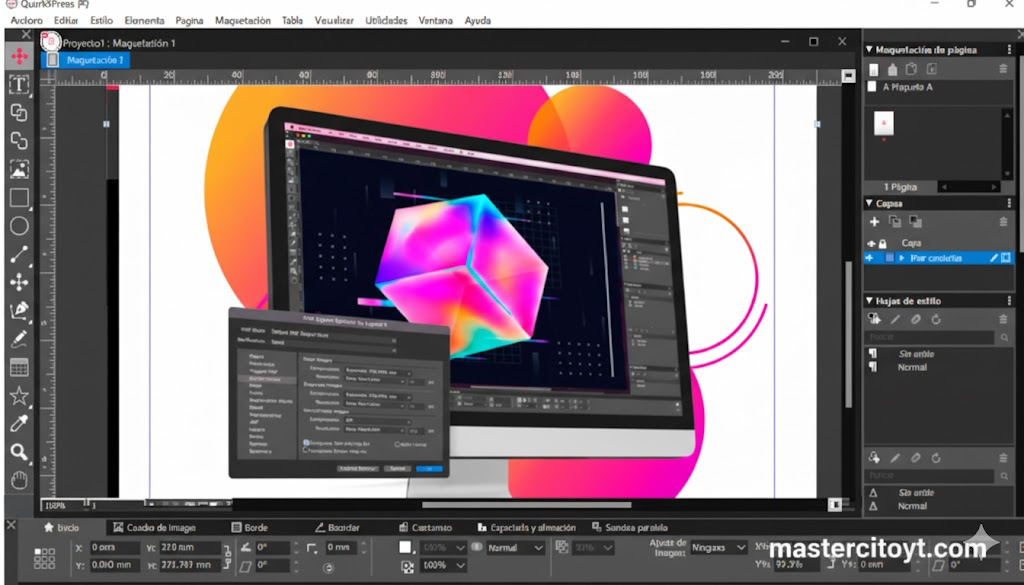This screenshot has width=1024, height=585.
Task: Toggle the lock on Capa layer
Action: (883, 243)
